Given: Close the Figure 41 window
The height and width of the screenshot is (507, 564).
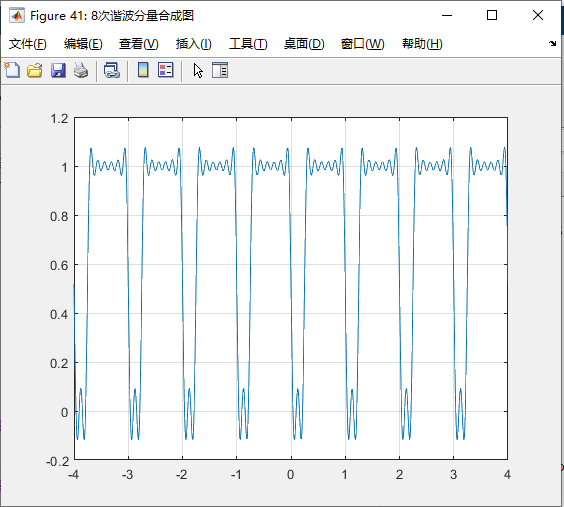Looking at the screenshot, I should point(538,15).
